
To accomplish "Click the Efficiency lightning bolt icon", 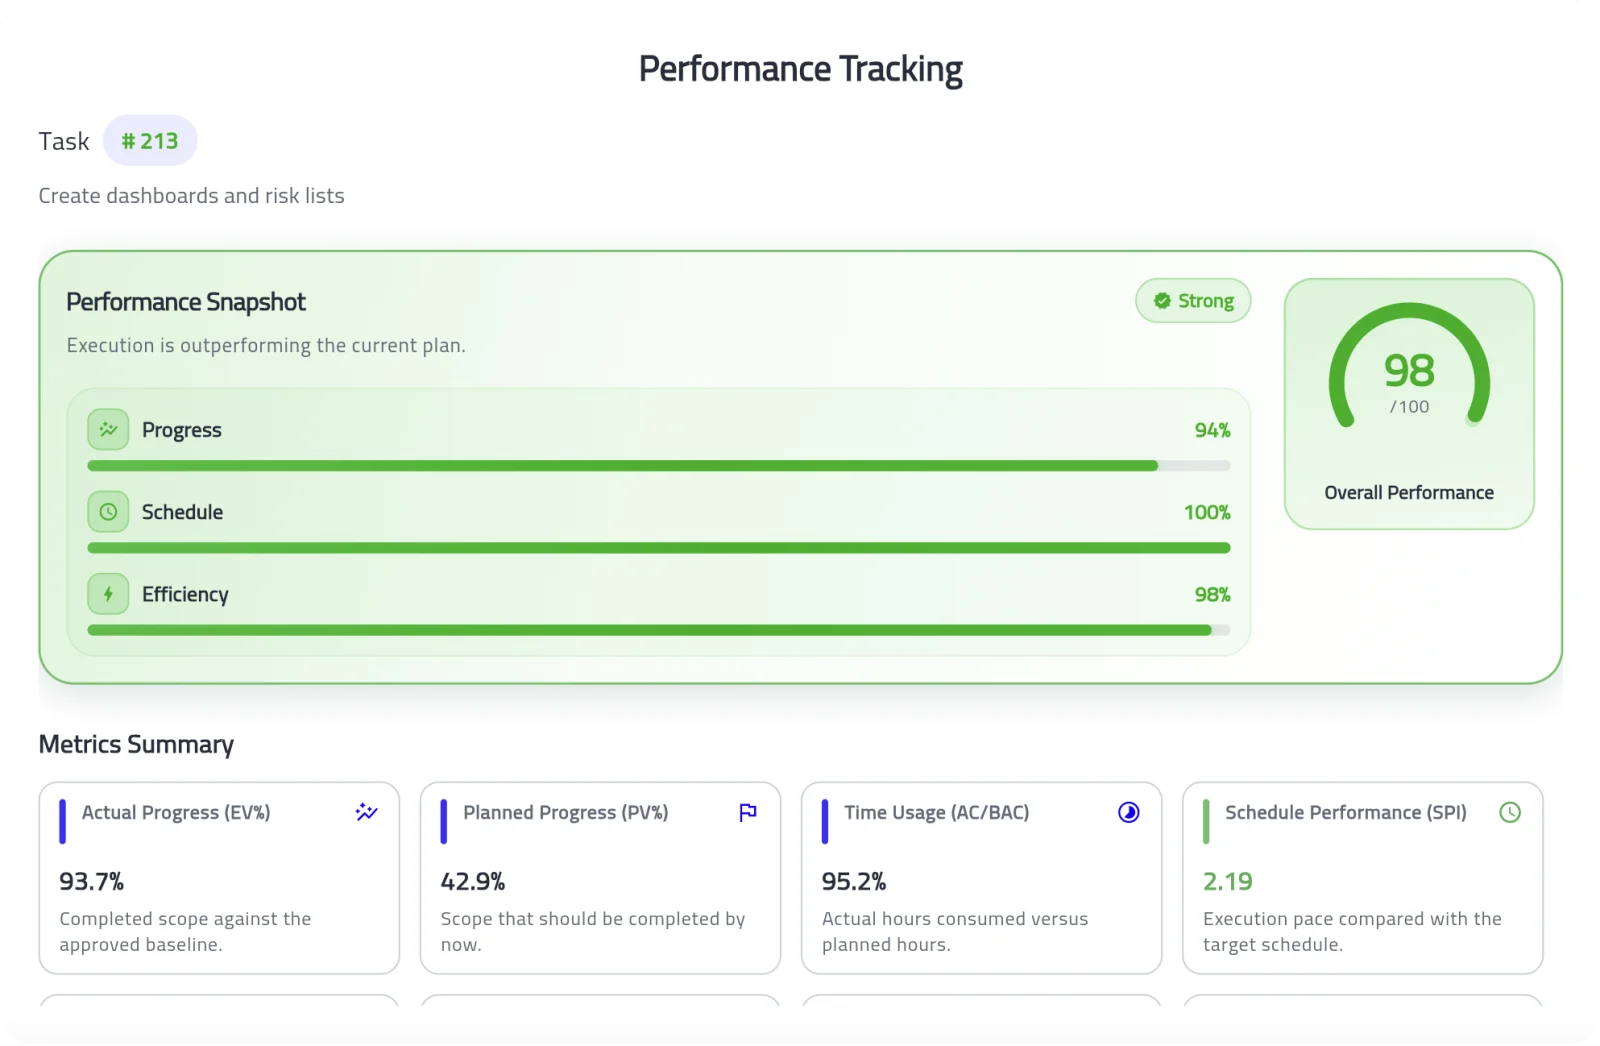I will point(108,594).
